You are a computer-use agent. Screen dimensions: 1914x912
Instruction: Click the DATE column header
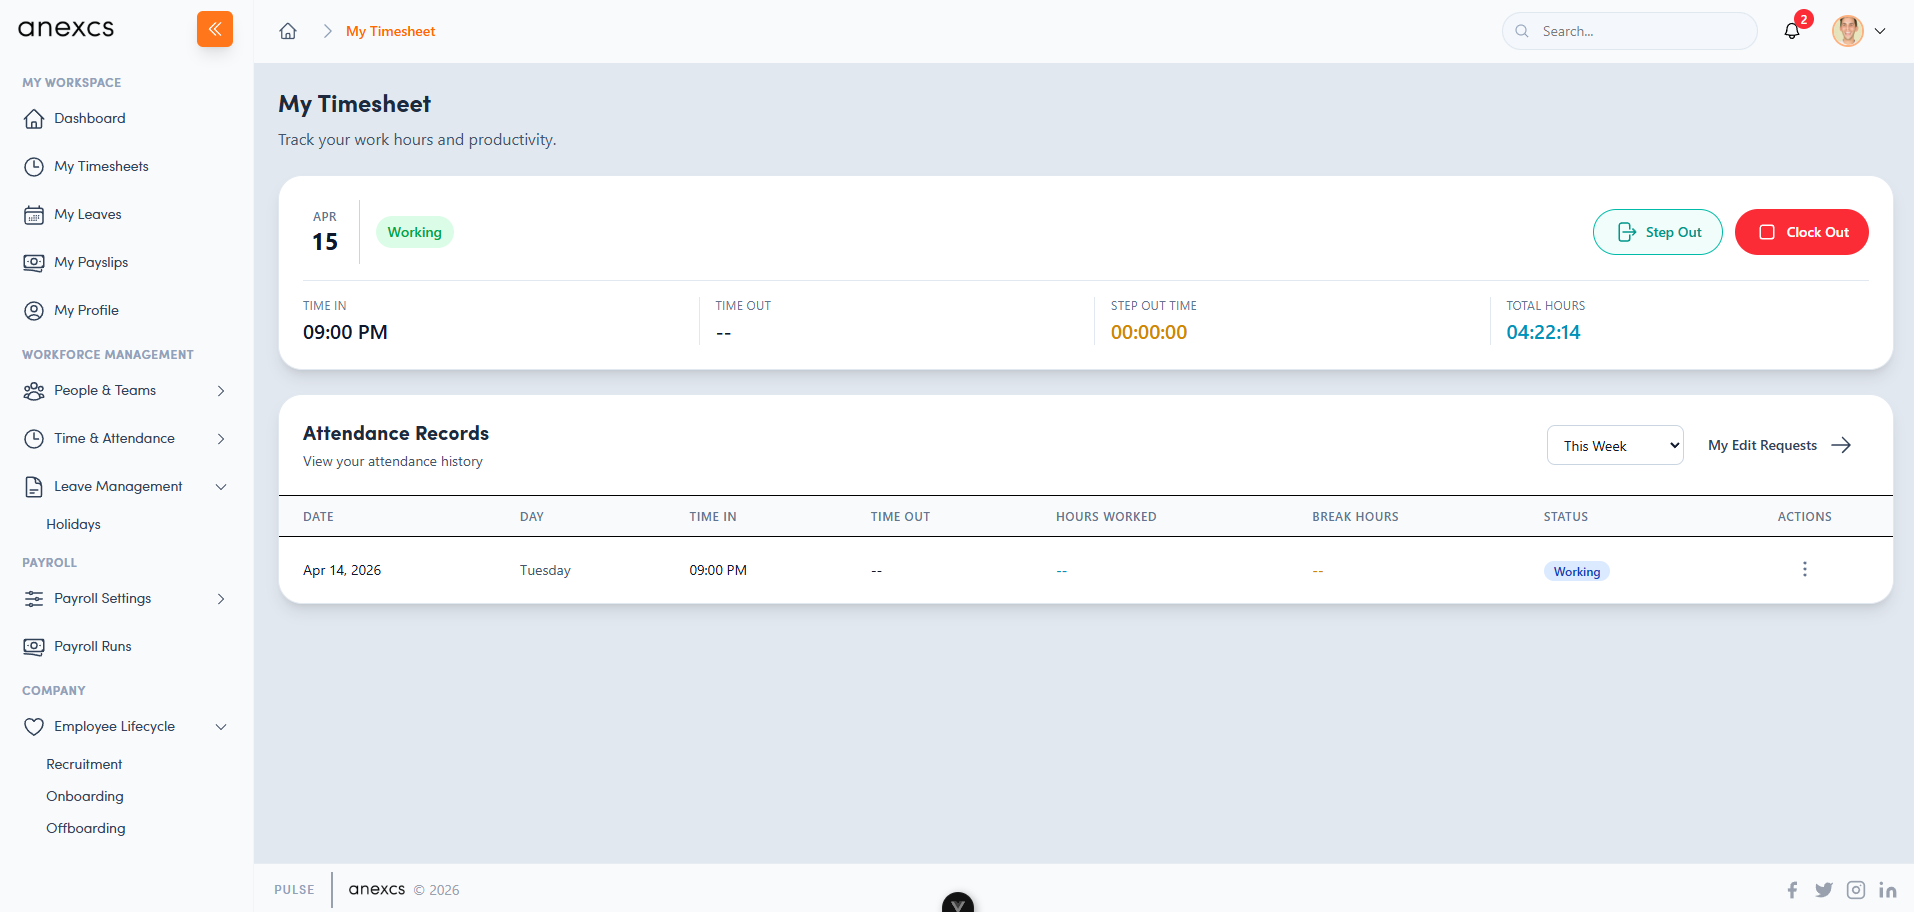[318, 517]
